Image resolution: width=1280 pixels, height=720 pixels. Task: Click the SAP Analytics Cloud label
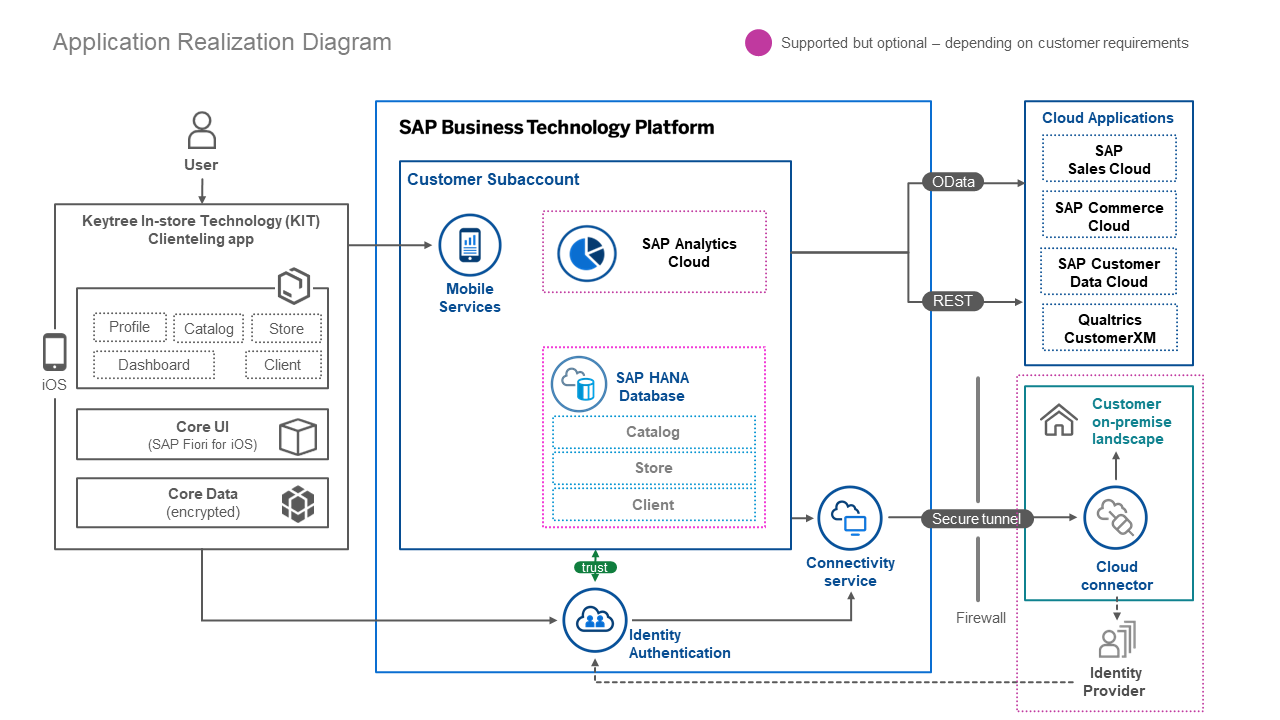tap(689, 253)
